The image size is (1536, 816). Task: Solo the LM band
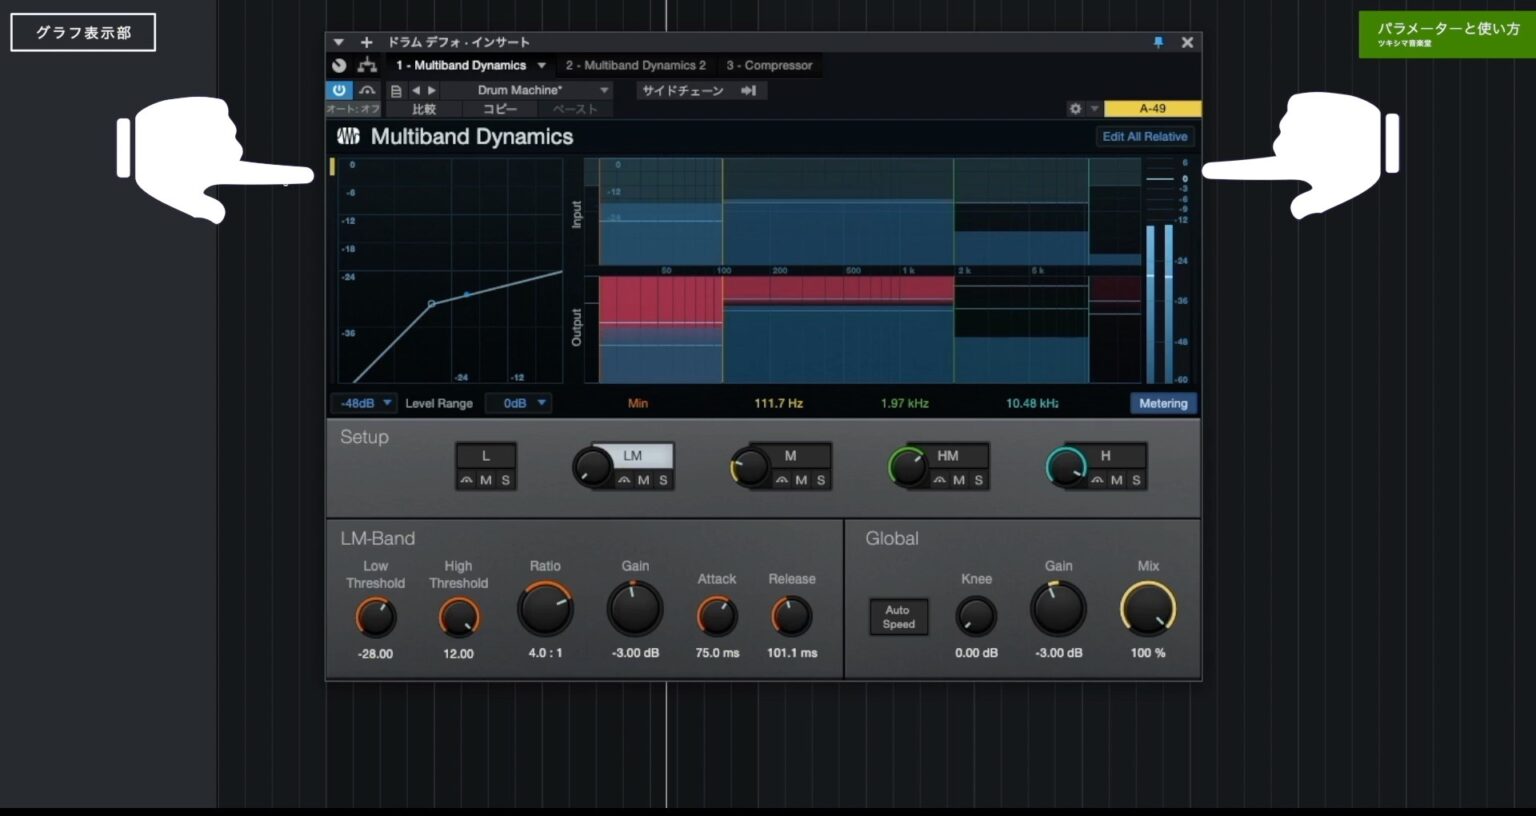pos(663,481)
